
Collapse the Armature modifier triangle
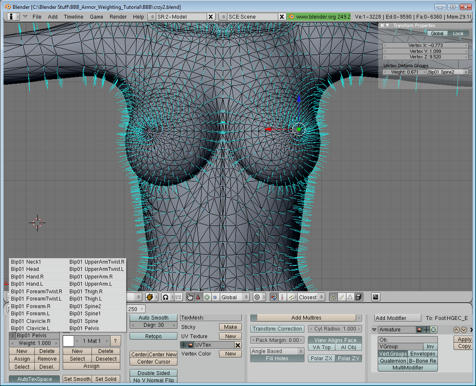[374, 329]
